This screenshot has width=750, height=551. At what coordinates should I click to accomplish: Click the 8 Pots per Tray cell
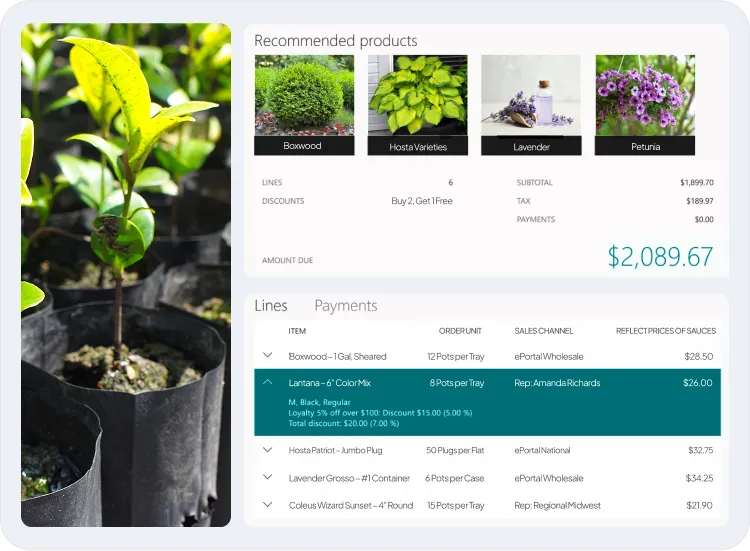(457, 383)
